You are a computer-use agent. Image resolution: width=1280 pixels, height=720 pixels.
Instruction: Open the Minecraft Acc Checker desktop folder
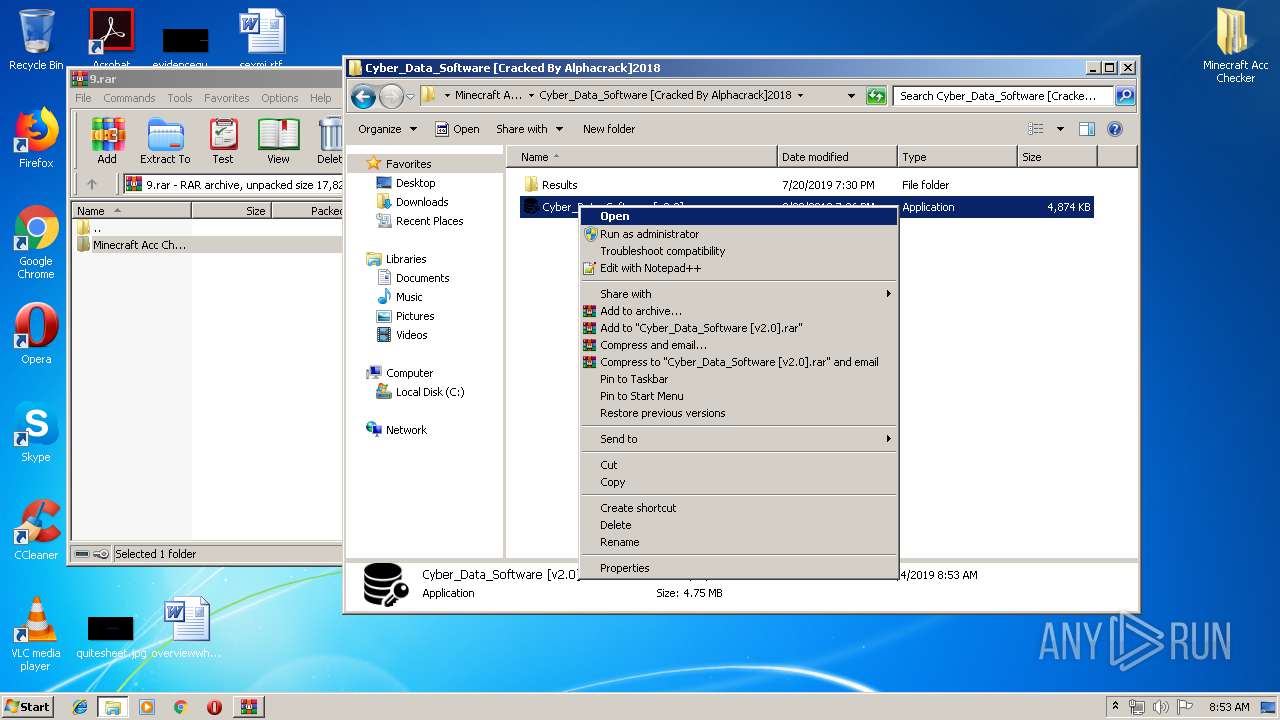[1236, 46]
